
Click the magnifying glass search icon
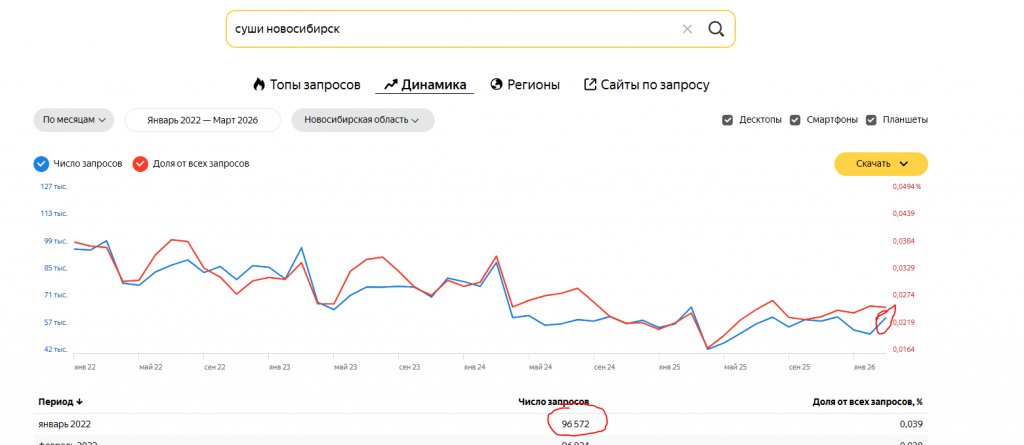(716, 29)
